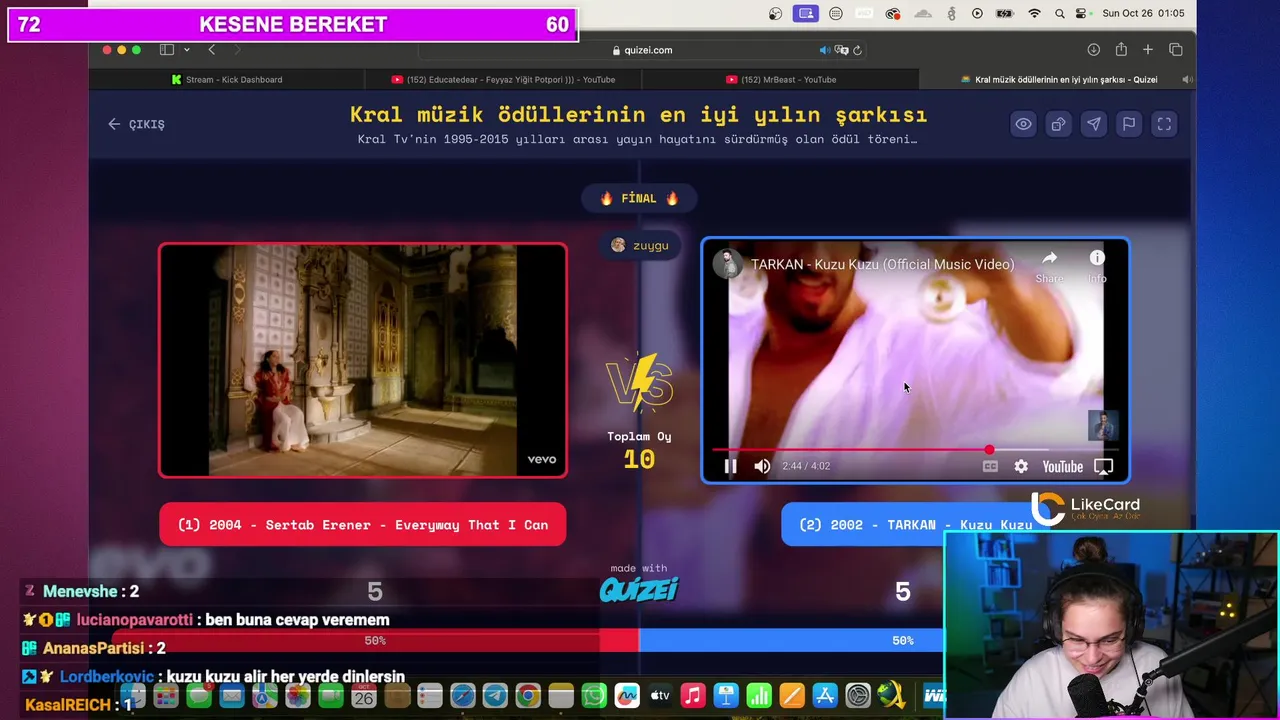Open the Tarkan video title link

[x=882, y=264]
